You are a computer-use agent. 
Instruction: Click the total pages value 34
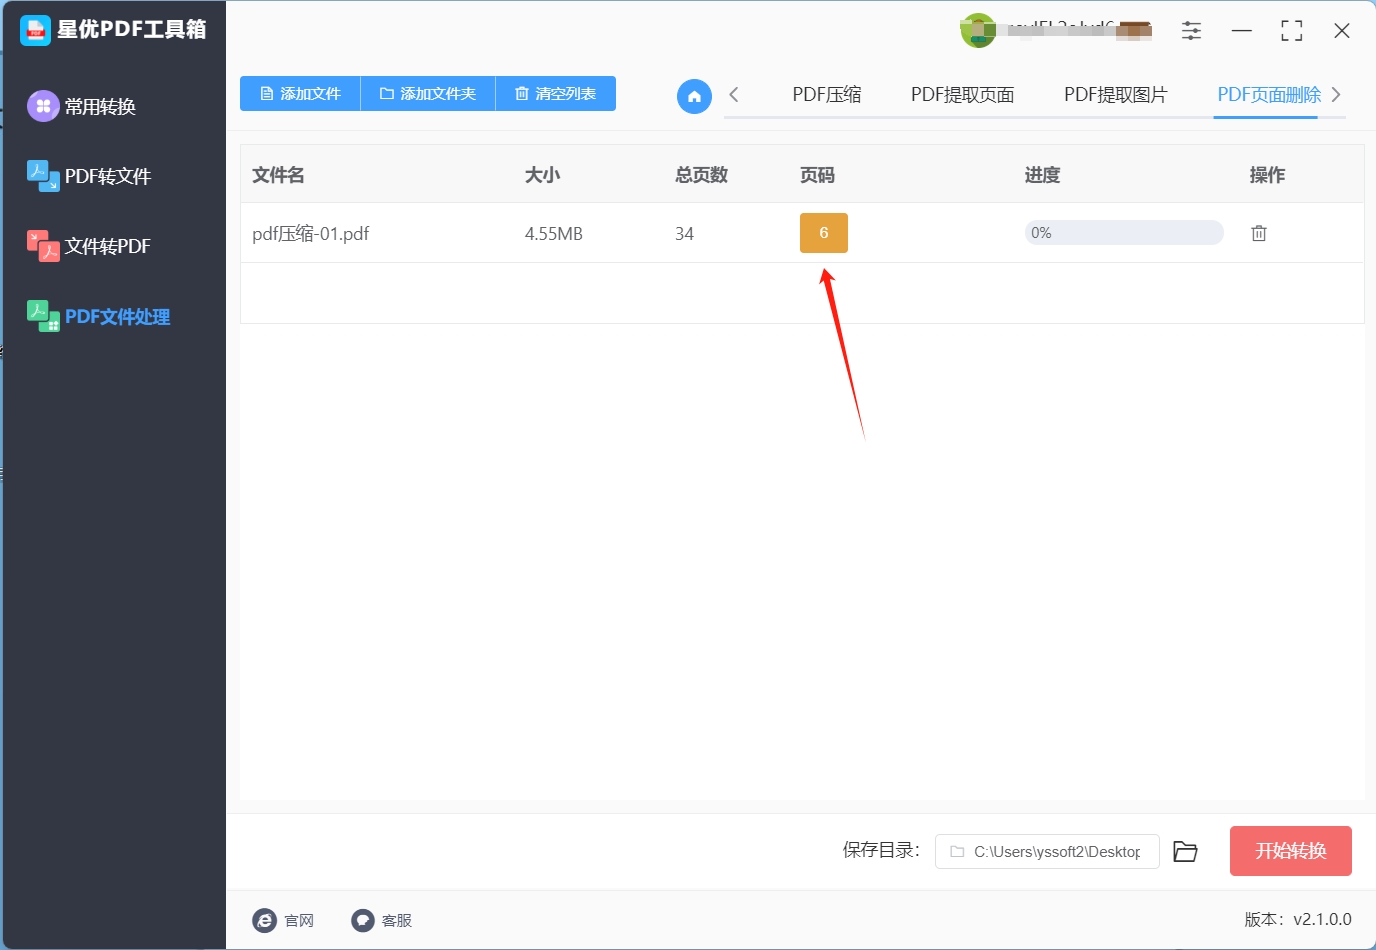click(x=684, y=234)
